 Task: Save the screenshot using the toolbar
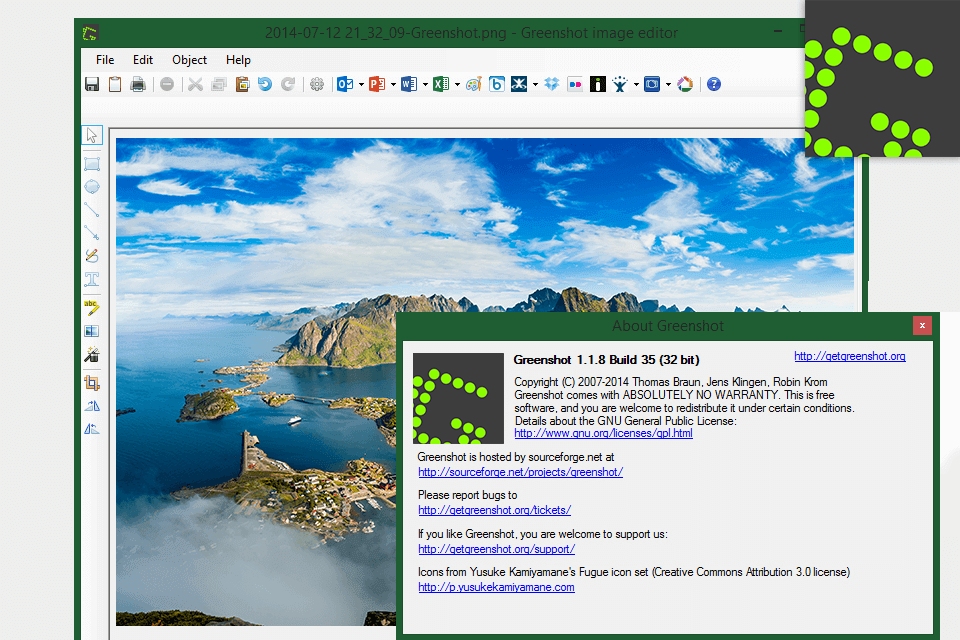[91, 84]
